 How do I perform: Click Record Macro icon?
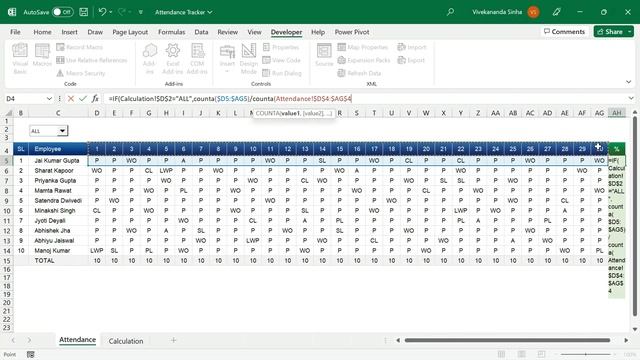[60, 47]
